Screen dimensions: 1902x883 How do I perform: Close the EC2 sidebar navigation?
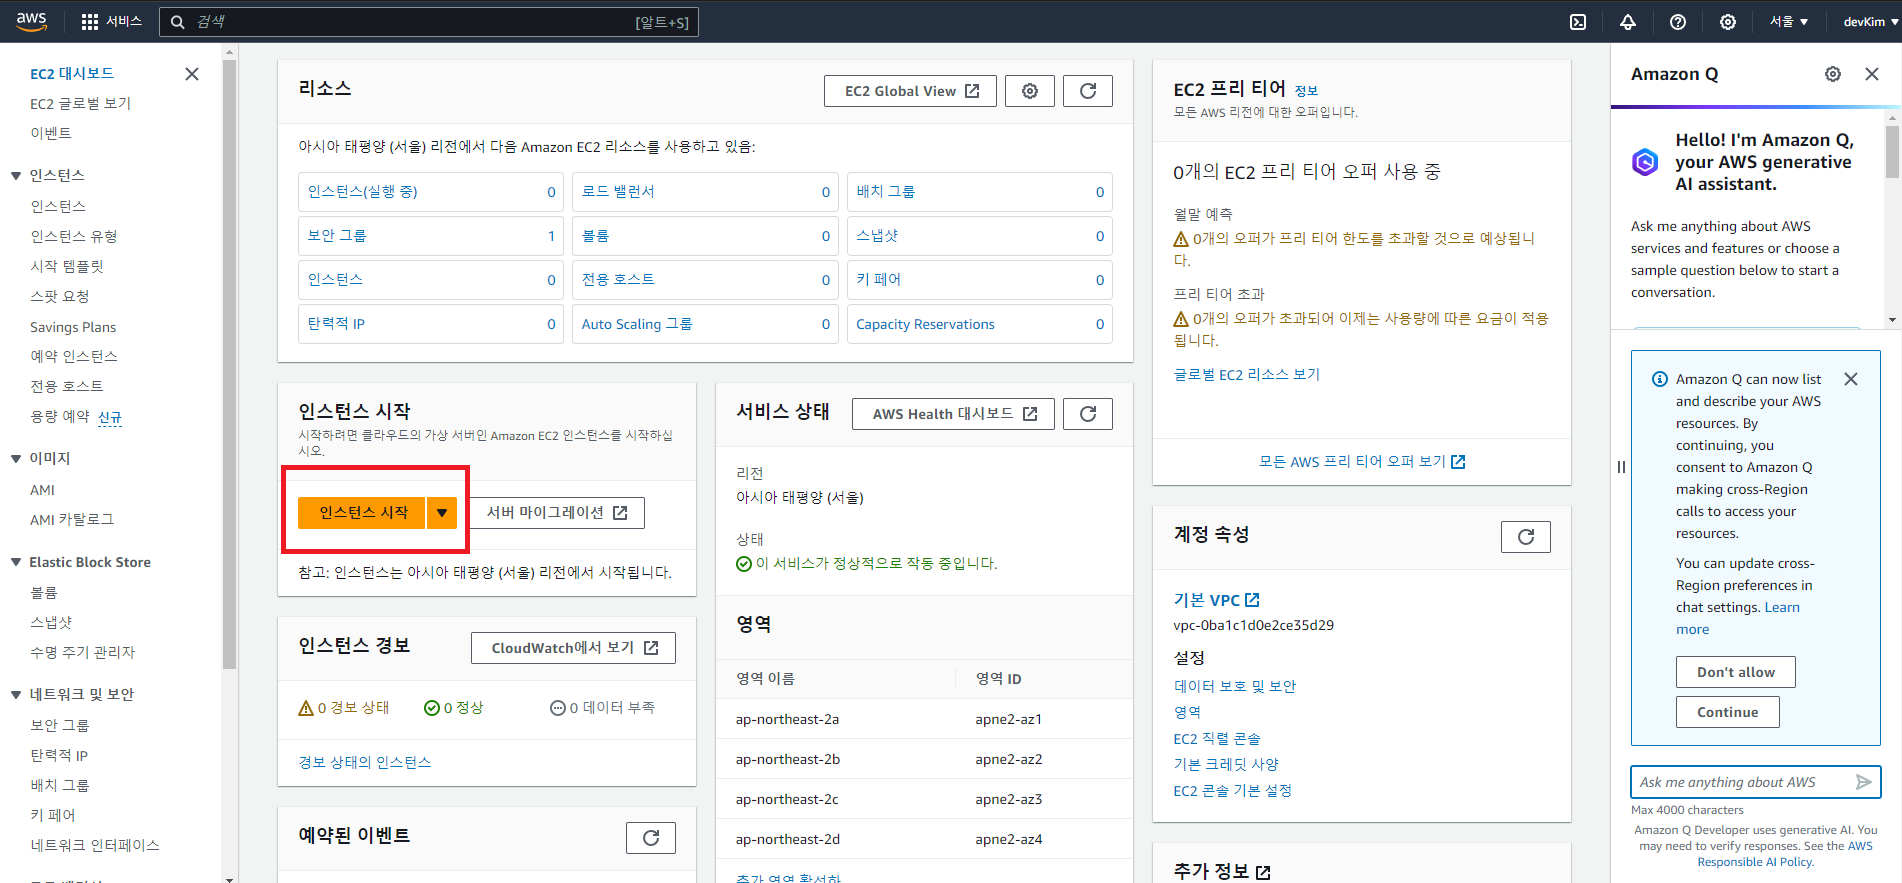tap(192, 74)
